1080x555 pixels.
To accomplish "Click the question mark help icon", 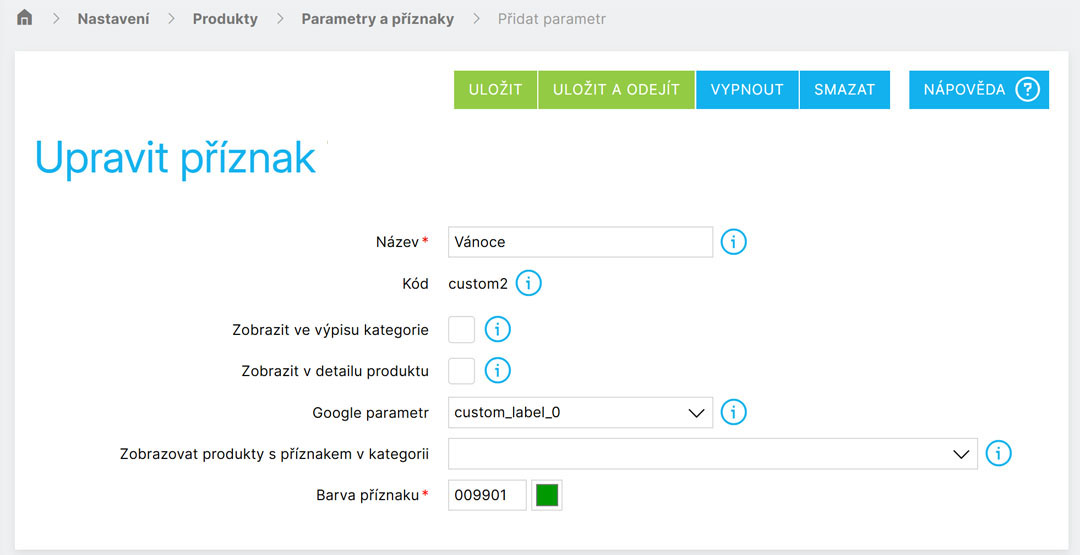I will coord(1027,89).
